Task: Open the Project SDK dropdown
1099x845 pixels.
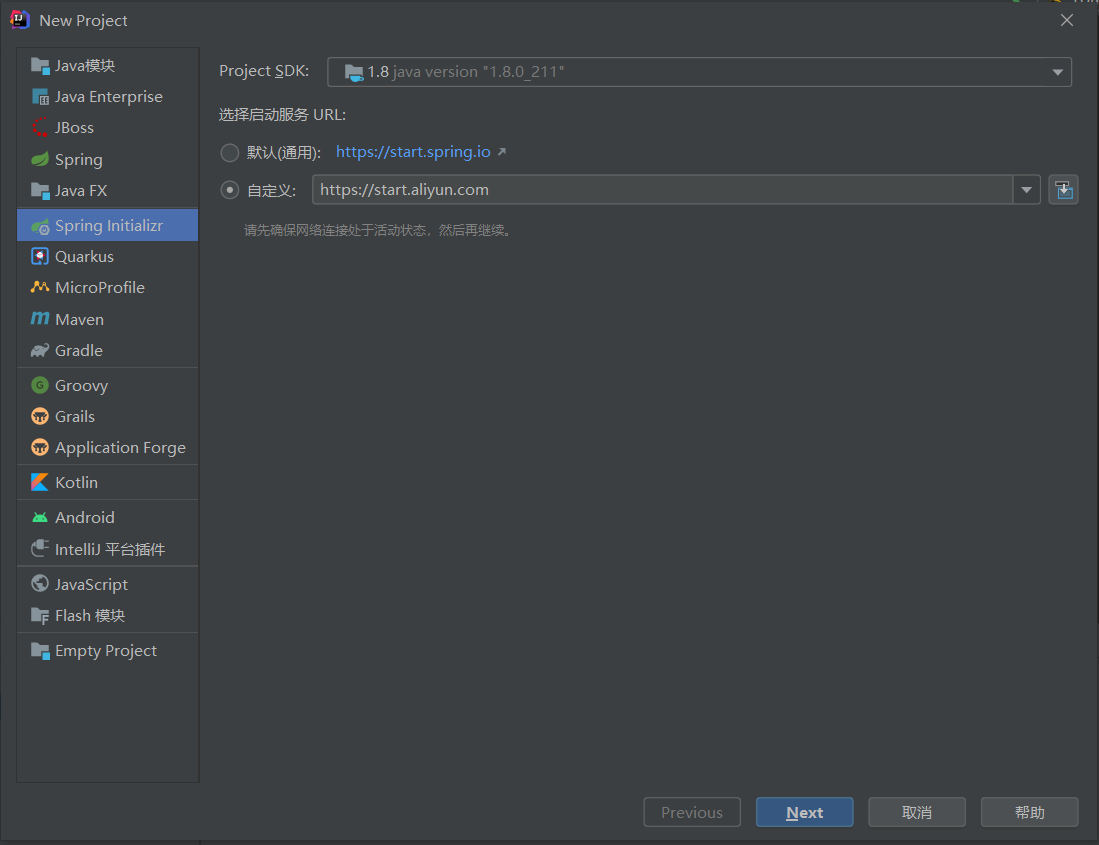Action: click(699, 72)
